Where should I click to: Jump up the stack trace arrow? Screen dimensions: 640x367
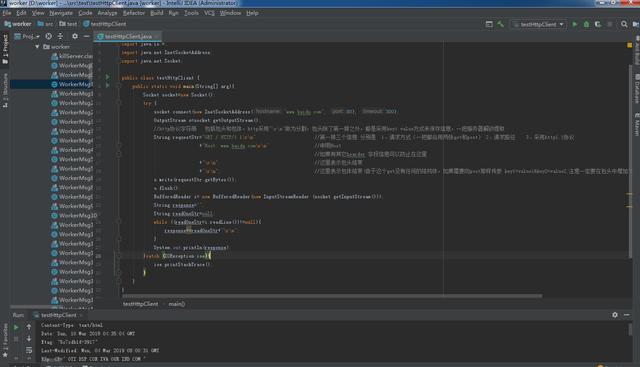click(29, 327)
